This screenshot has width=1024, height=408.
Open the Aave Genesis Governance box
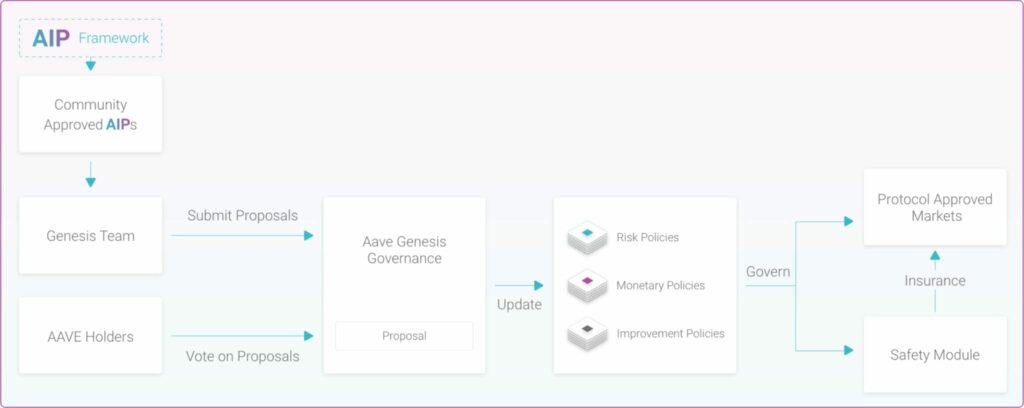(404, 285)
